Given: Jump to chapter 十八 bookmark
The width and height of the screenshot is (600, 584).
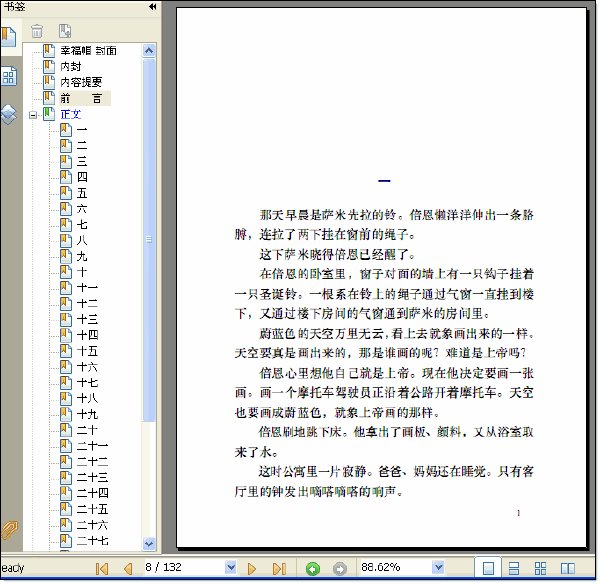Looking at the screenshot, I should click(x=87, y=399).
